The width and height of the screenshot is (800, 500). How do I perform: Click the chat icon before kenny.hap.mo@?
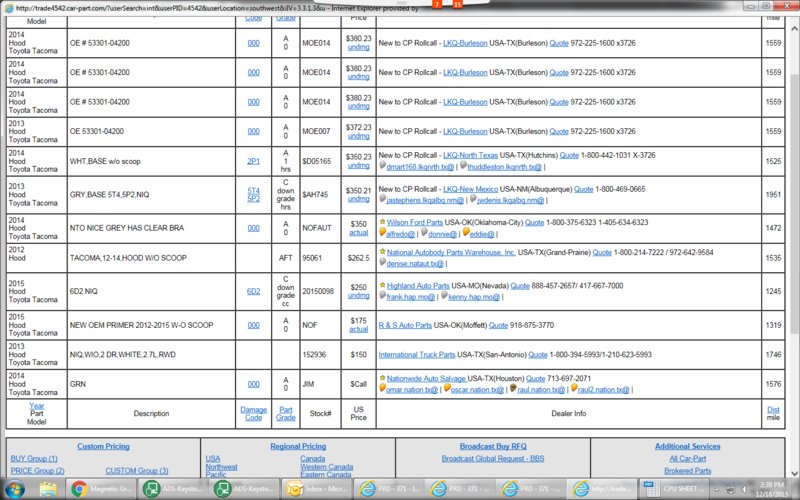pyautogui.click(x=444, y=295)
